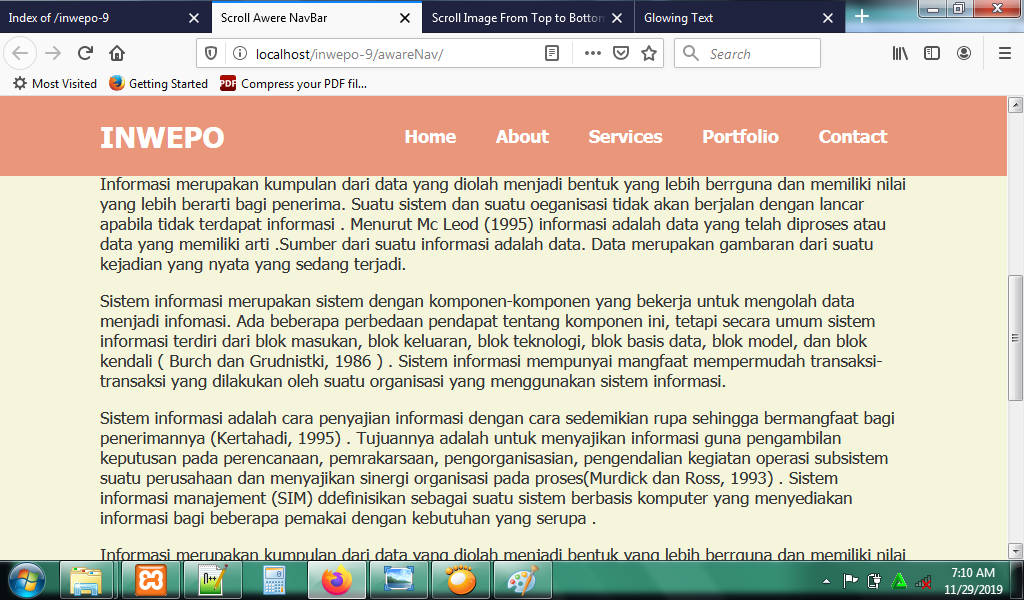This screenshot has width=1024, height=600.
Task: Click the Portfolio navigation link
Action: (x=740, y=137)
